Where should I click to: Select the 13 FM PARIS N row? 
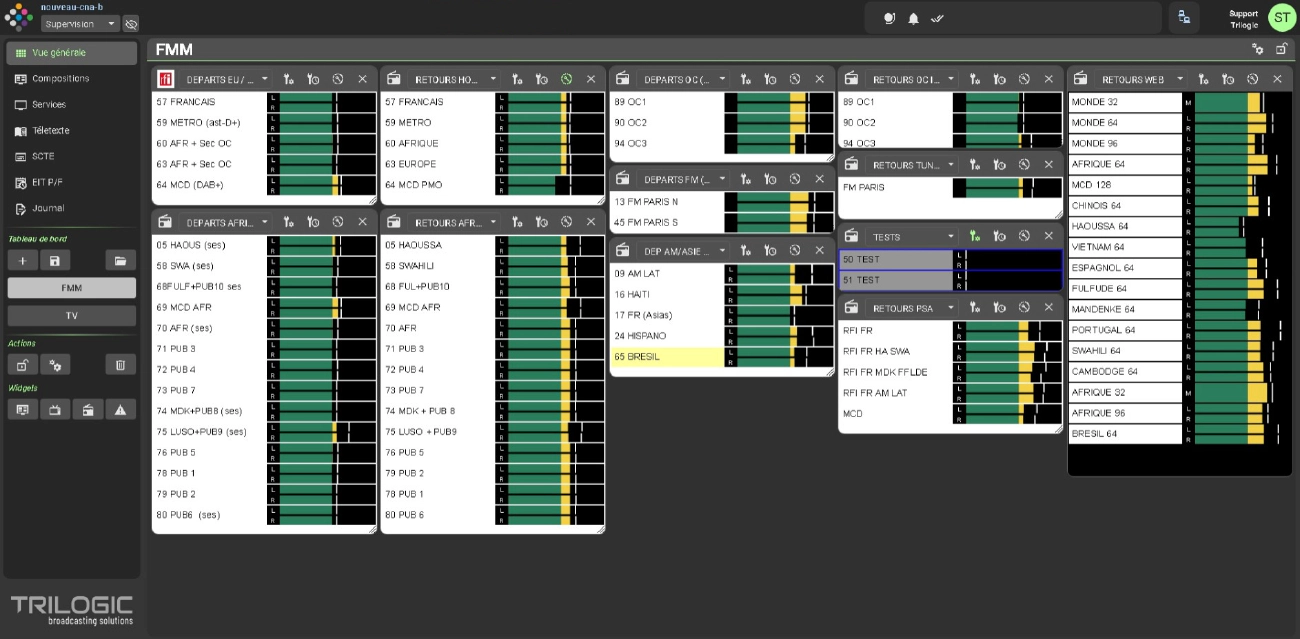click(722, 201)
